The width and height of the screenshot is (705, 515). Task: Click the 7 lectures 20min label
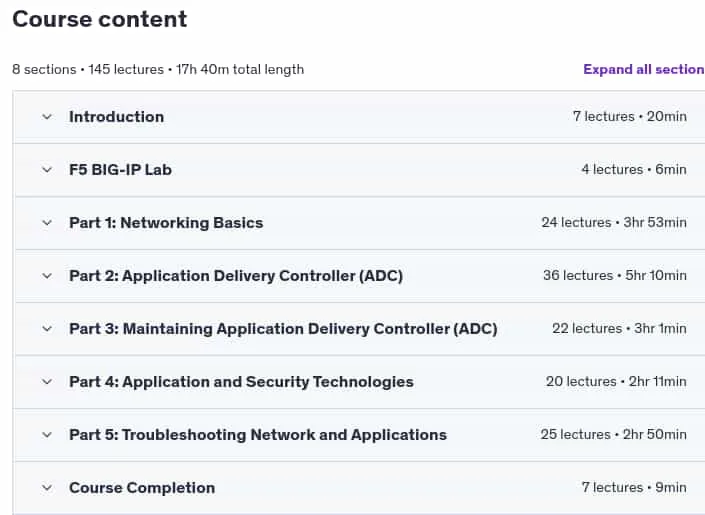click(x=629, y=116)
